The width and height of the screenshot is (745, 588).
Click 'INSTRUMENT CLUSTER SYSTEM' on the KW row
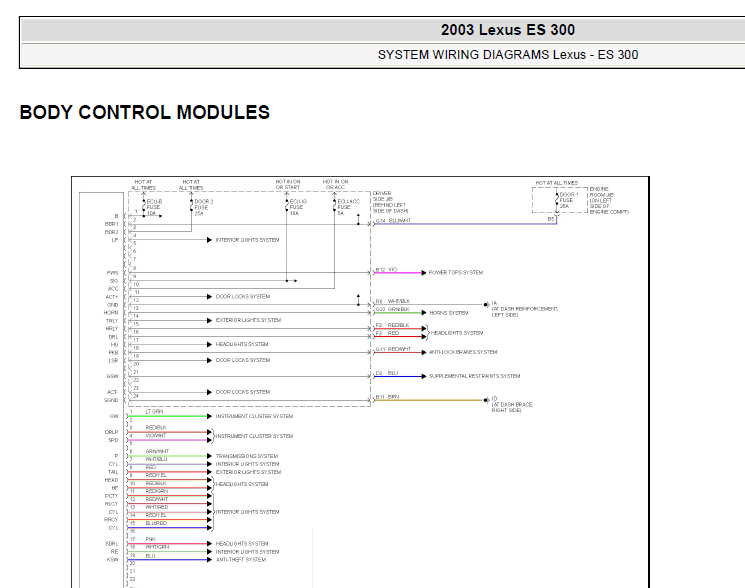pyautogui.click(x=254, y=417)
